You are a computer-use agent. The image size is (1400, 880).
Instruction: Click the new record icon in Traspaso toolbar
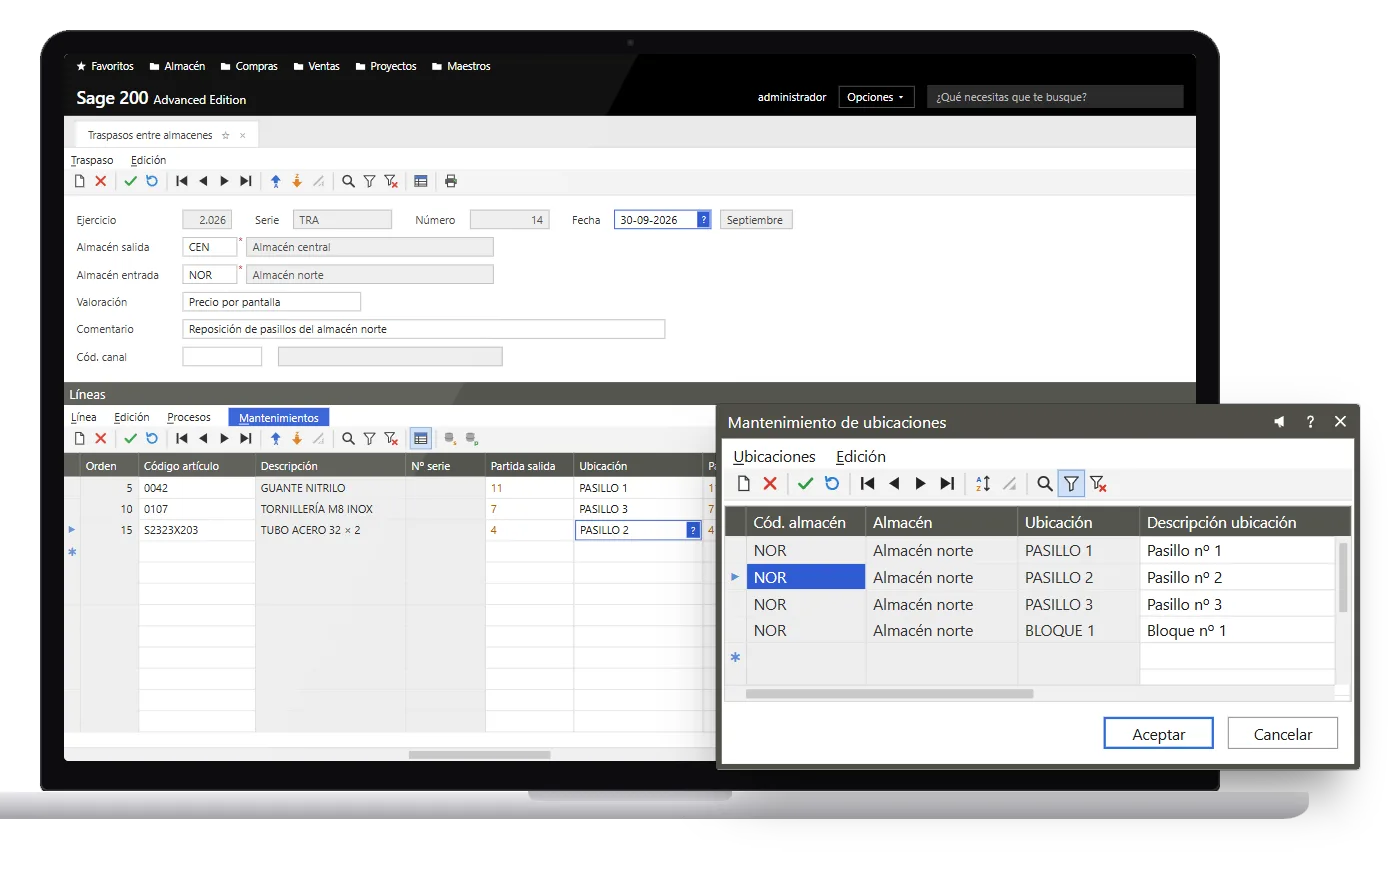click(x=80, y=181)
